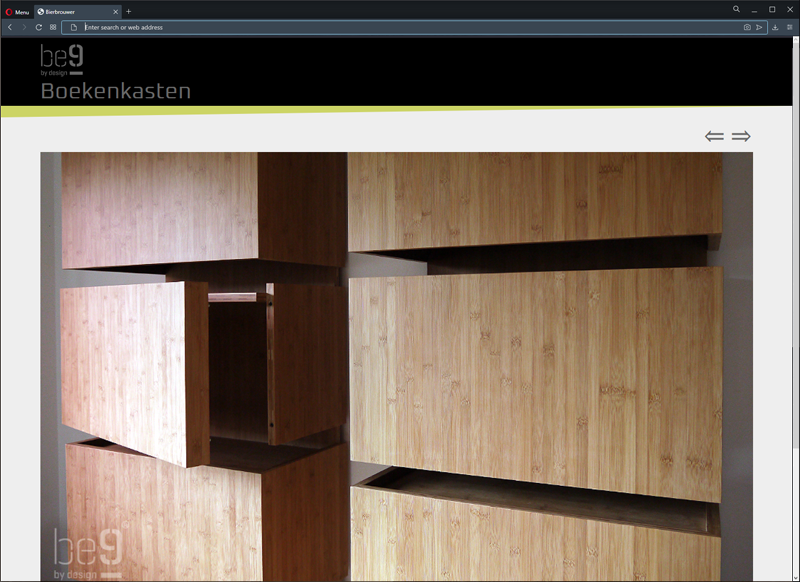
Task: Maximize the Opera browser window
Action: 772,10
